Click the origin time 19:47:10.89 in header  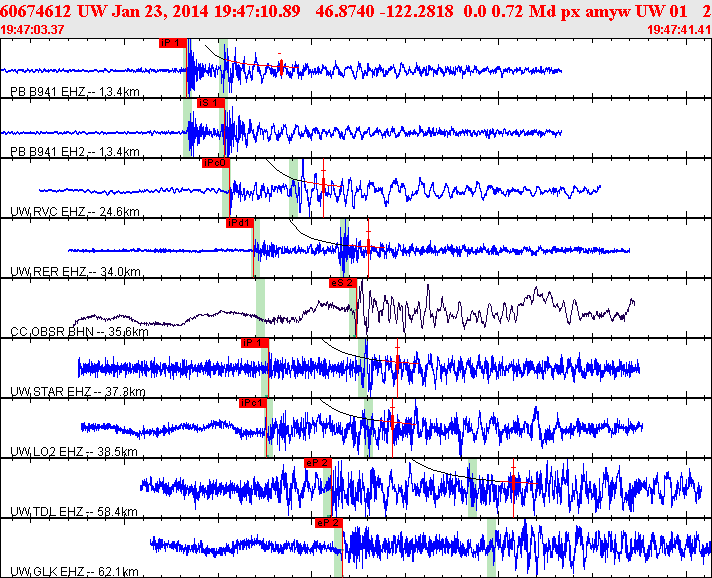[257, 11]
